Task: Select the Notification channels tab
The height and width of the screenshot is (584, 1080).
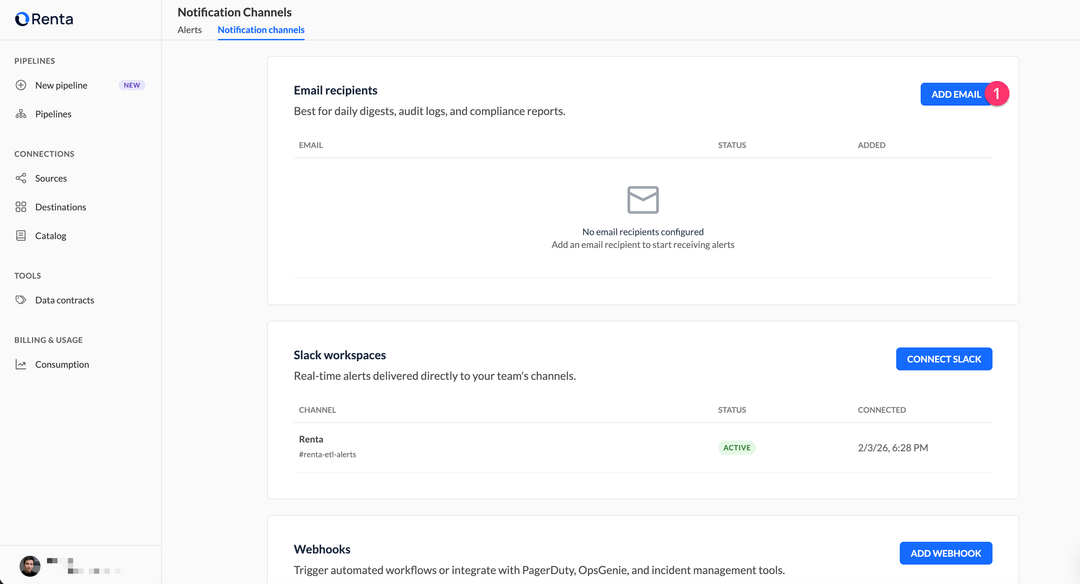Action: point(261,30)
